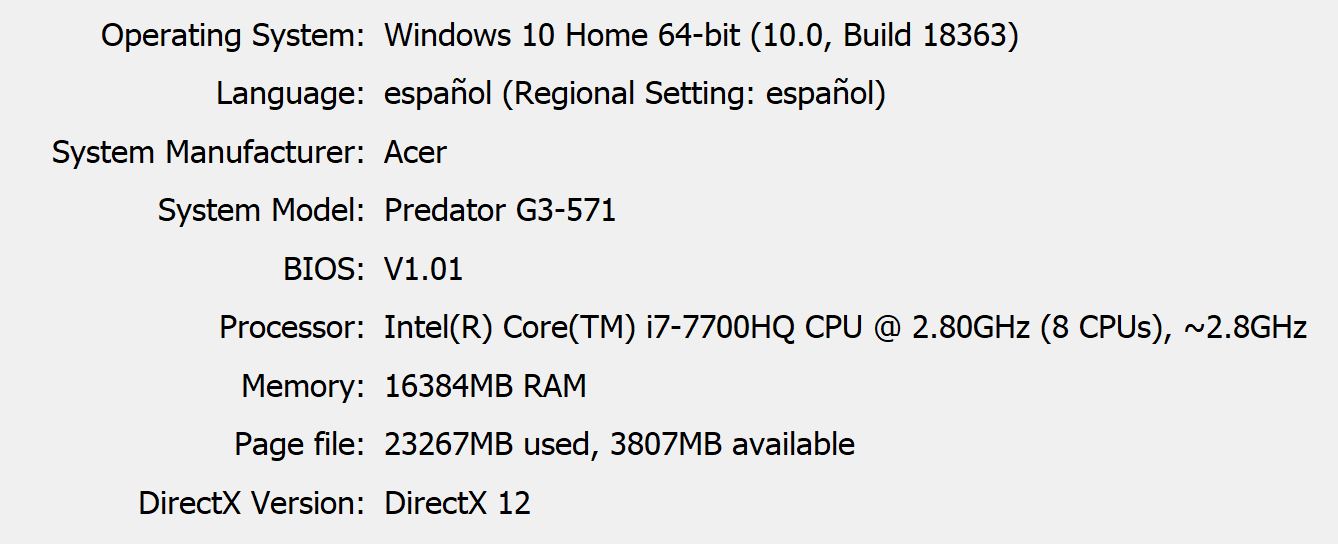This screenshot has width=1338, height=544.
Task: Select the Acer manufacturer value
Action: tap(415, 153)
